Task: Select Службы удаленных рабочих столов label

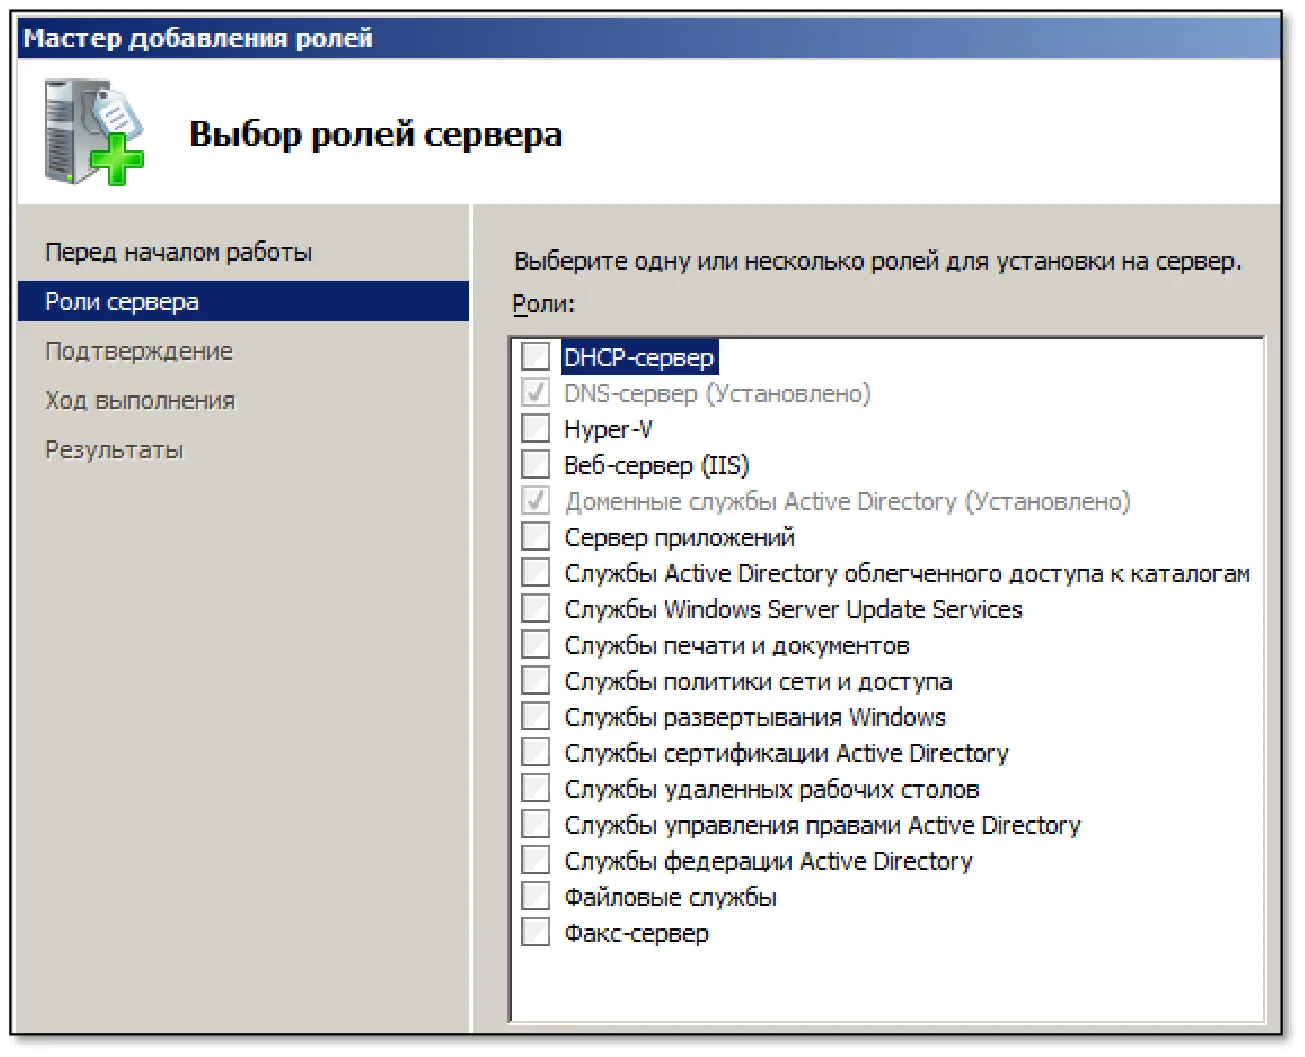Action: [x=771, y=789]
